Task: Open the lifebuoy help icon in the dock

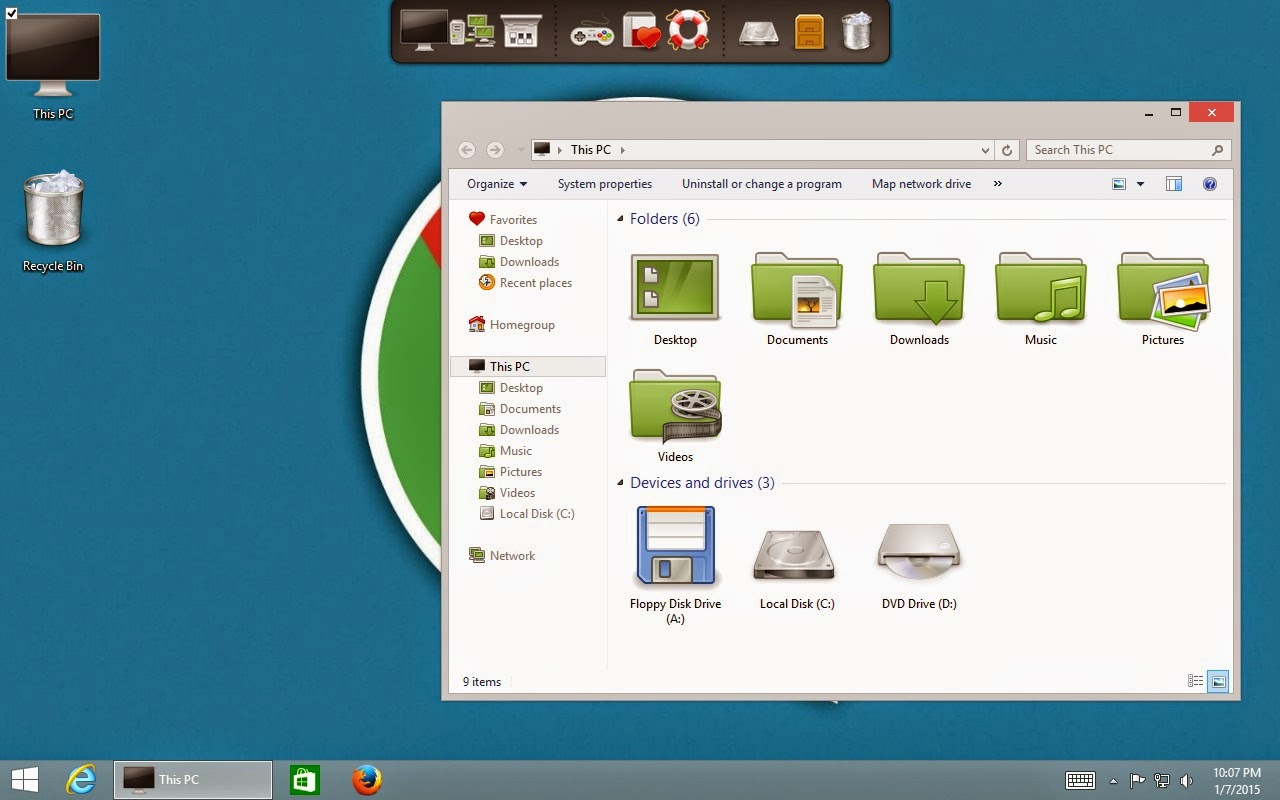Action: [x=688, y=30]
